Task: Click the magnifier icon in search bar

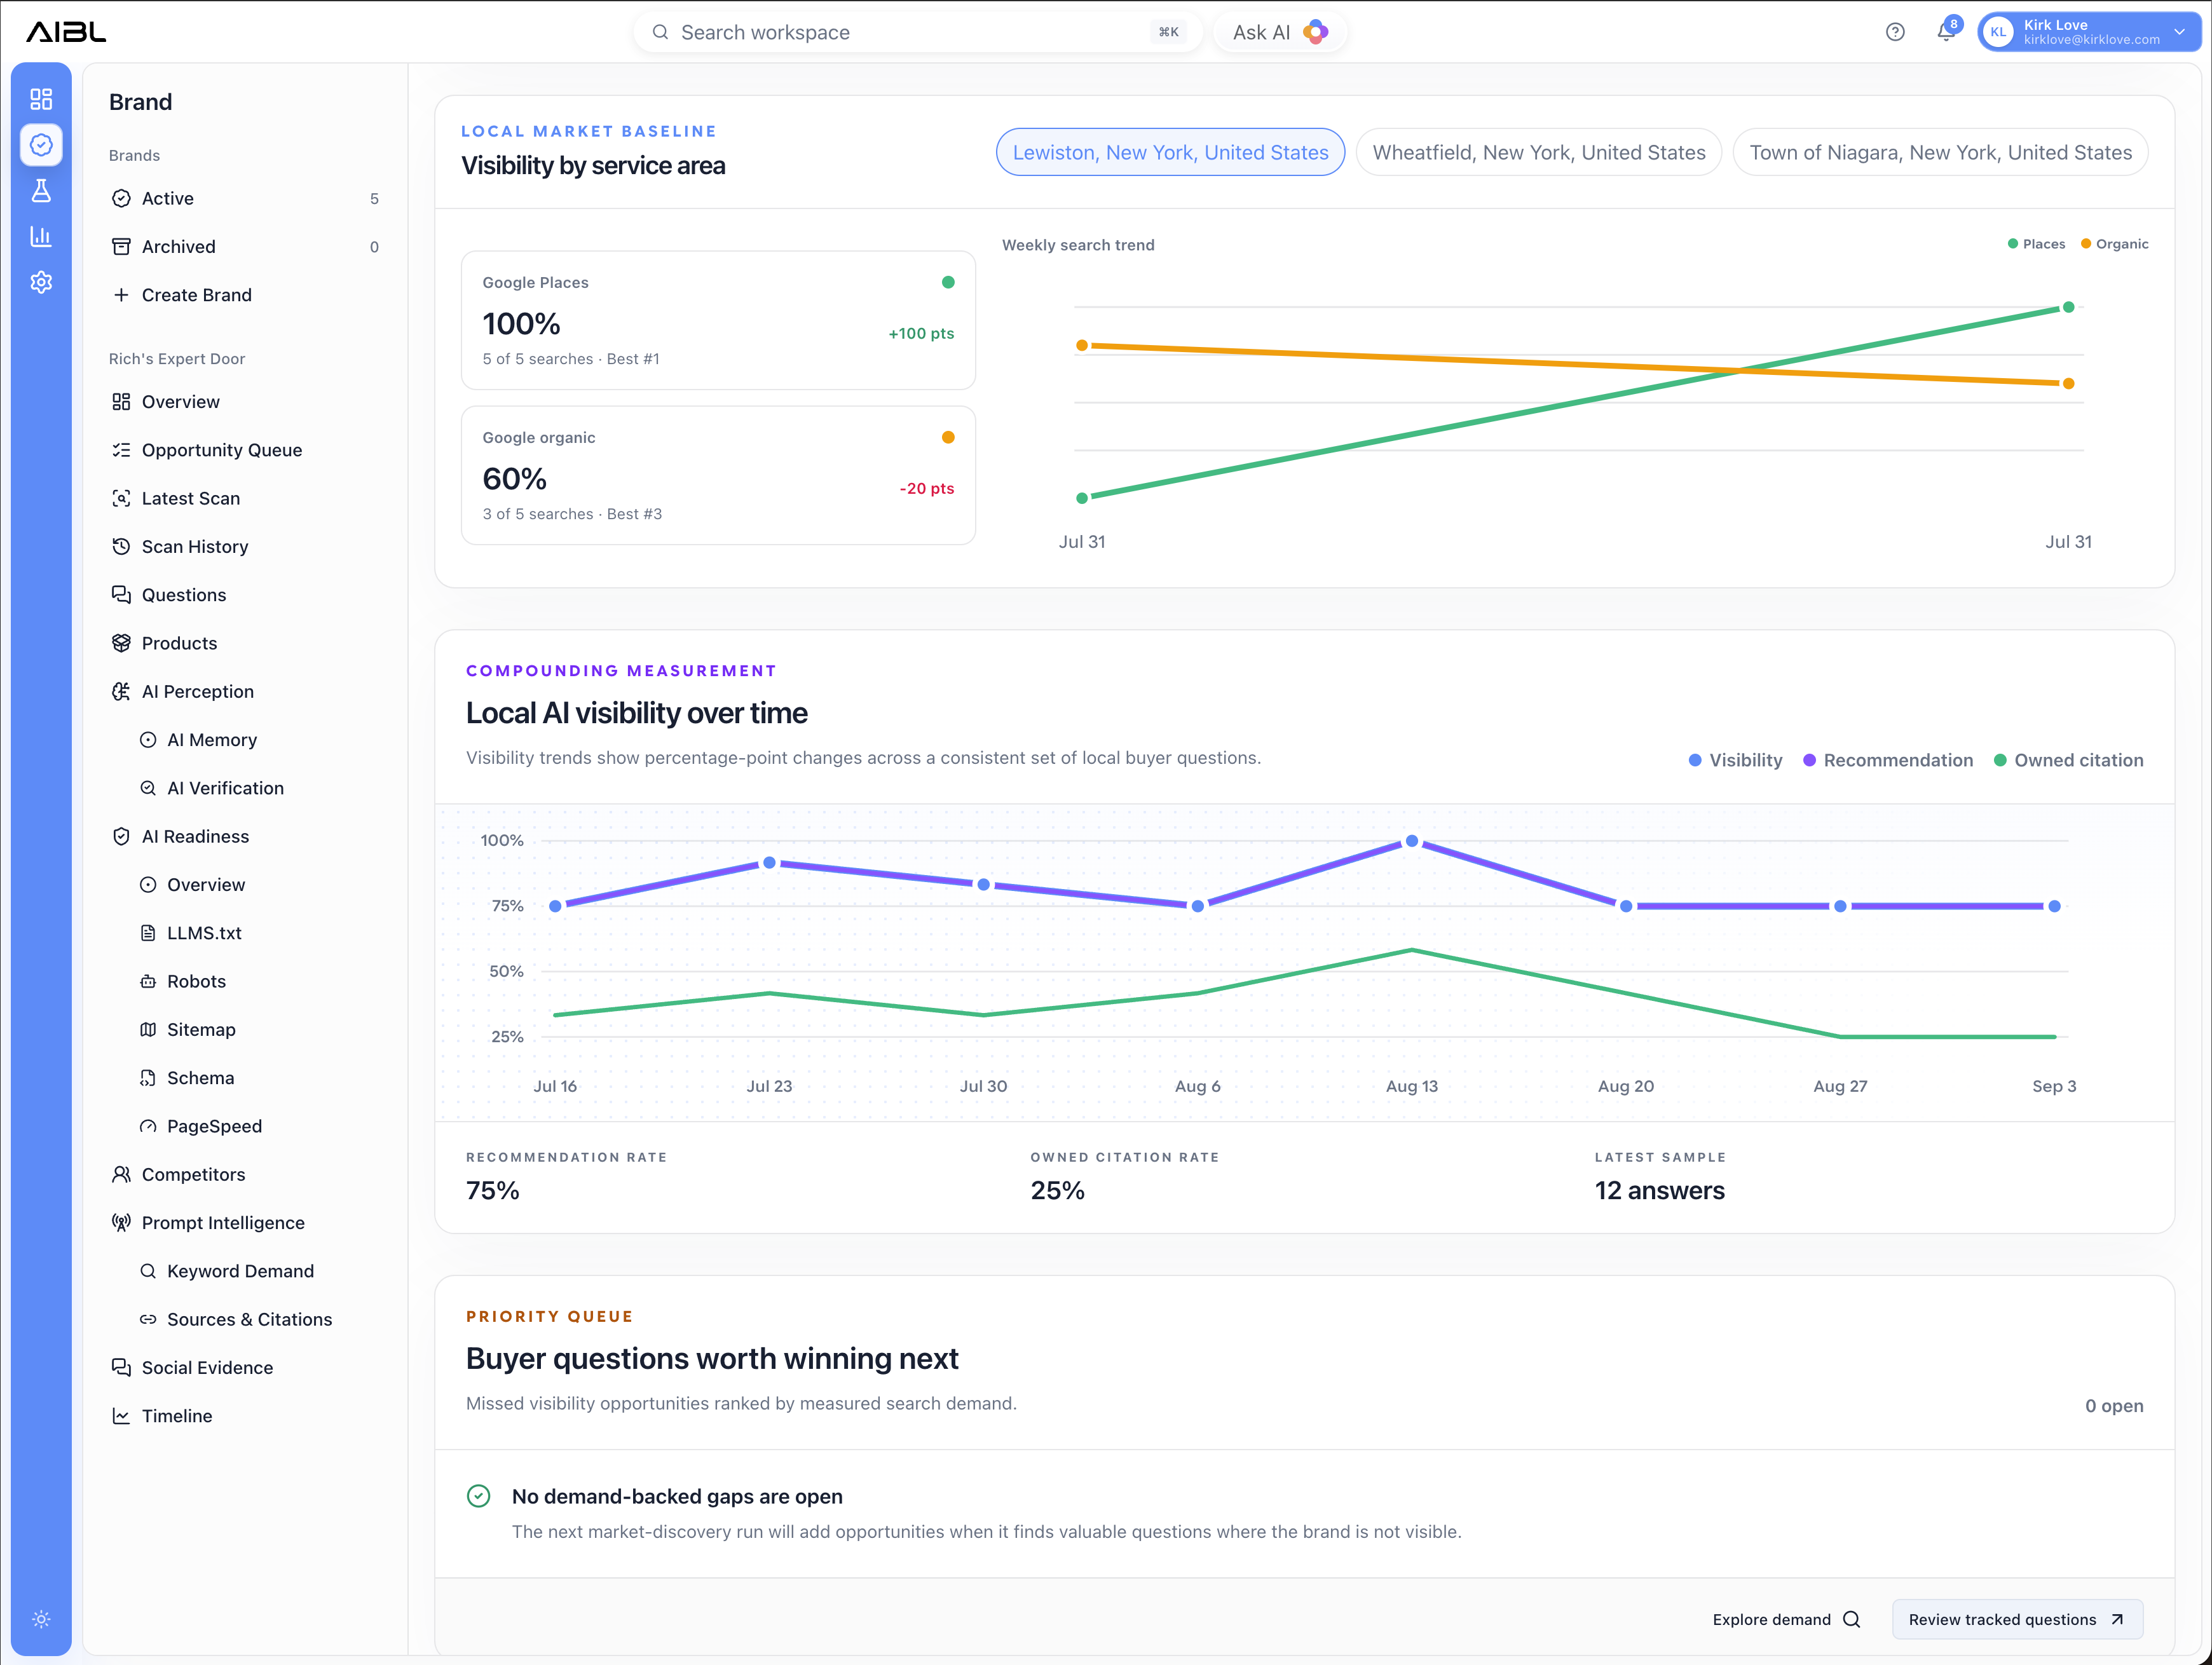Action: (660, 32)
